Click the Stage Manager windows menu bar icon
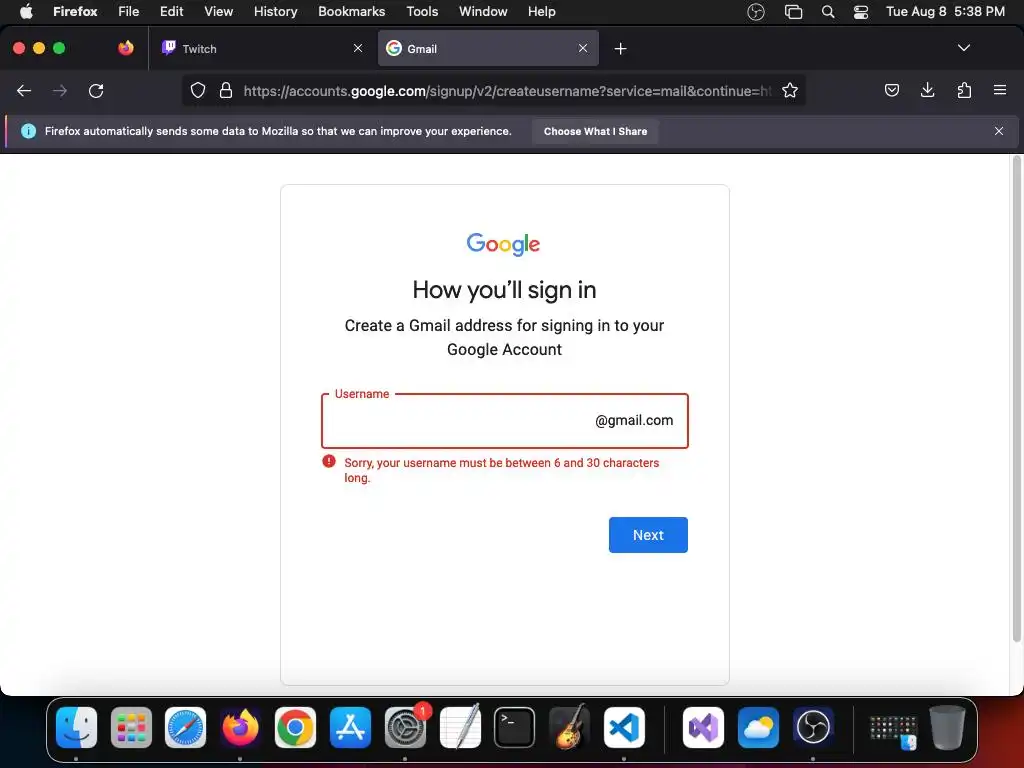1024x768 pixels. pyautogui.click(x=793, y=12)
